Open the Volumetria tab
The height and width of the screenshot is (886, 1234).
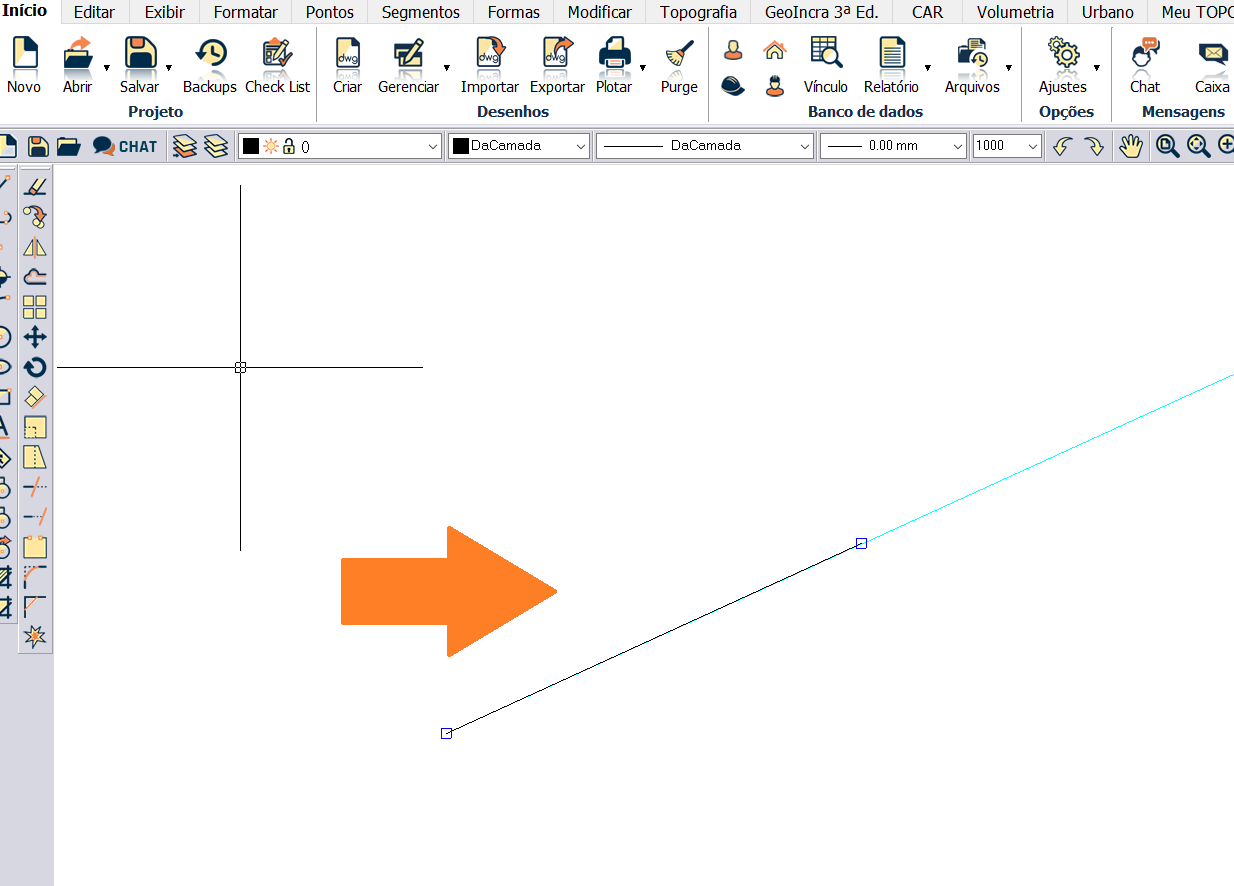click(1015, 12)
